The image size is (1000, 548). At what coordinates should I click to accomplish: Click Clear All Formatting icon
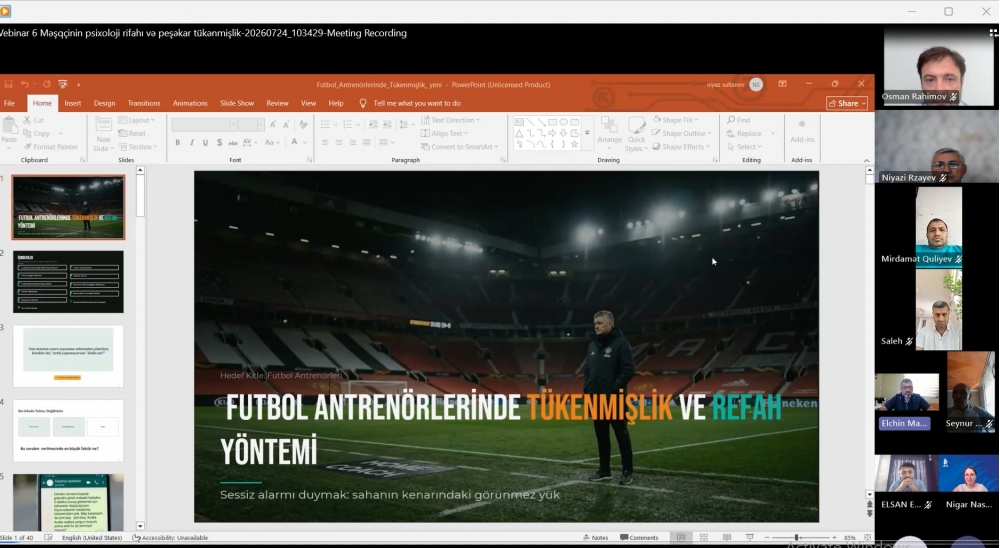click(x=304, y=124)
